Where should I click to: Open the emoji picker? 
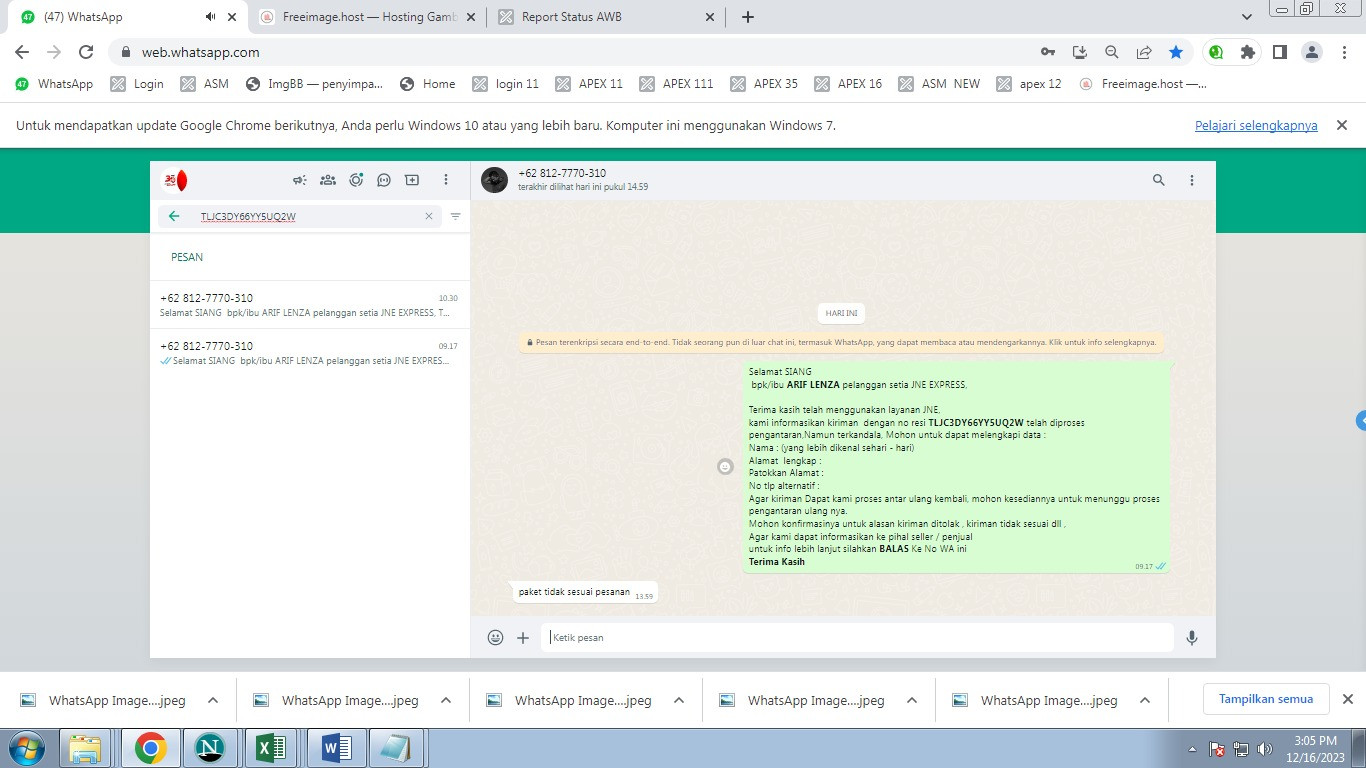click(x=495, y=637)
